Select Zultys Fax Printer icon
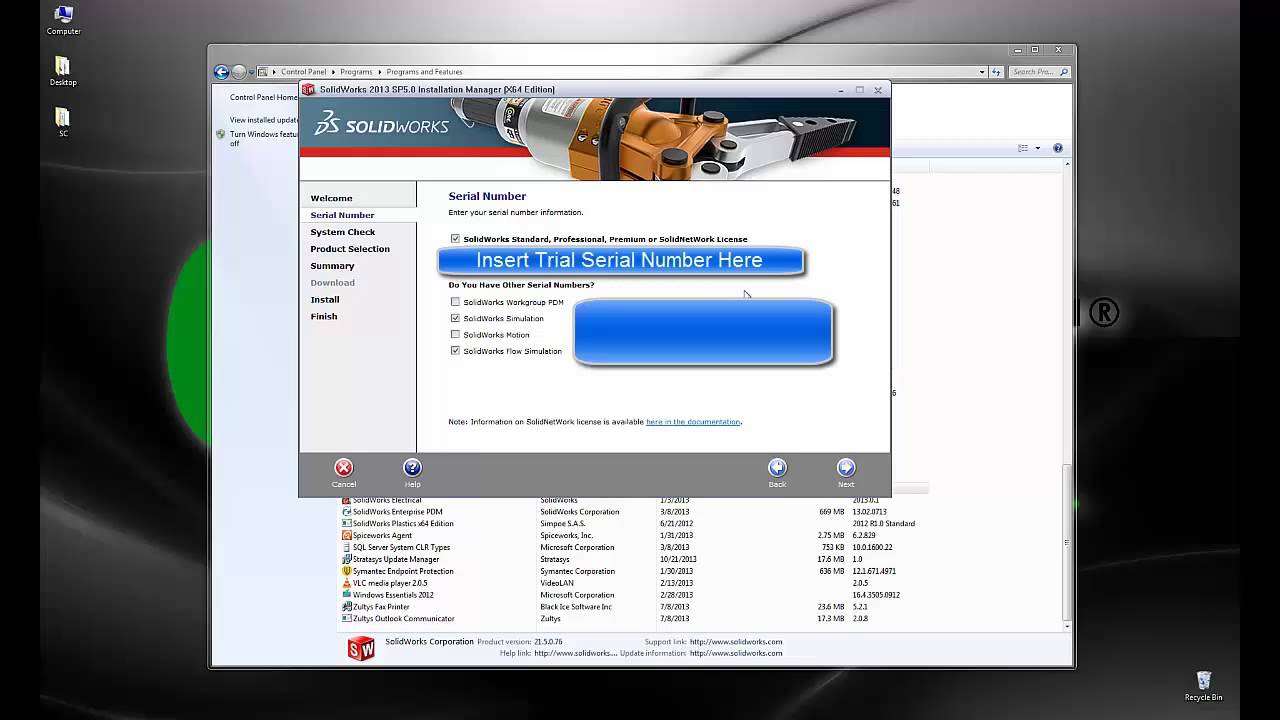This screenshot has height=720, width=1280. (x=346, y=607)
